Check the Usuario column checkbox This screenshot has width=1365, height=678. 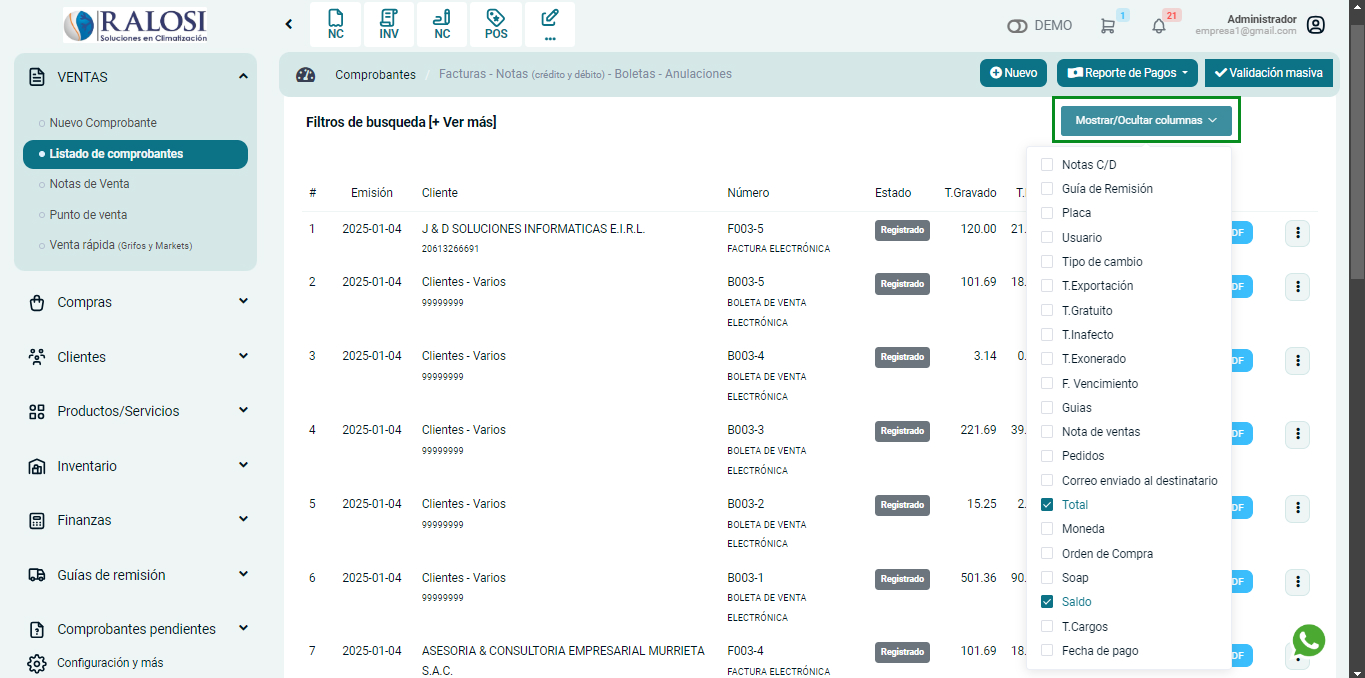click(1047, 238)
